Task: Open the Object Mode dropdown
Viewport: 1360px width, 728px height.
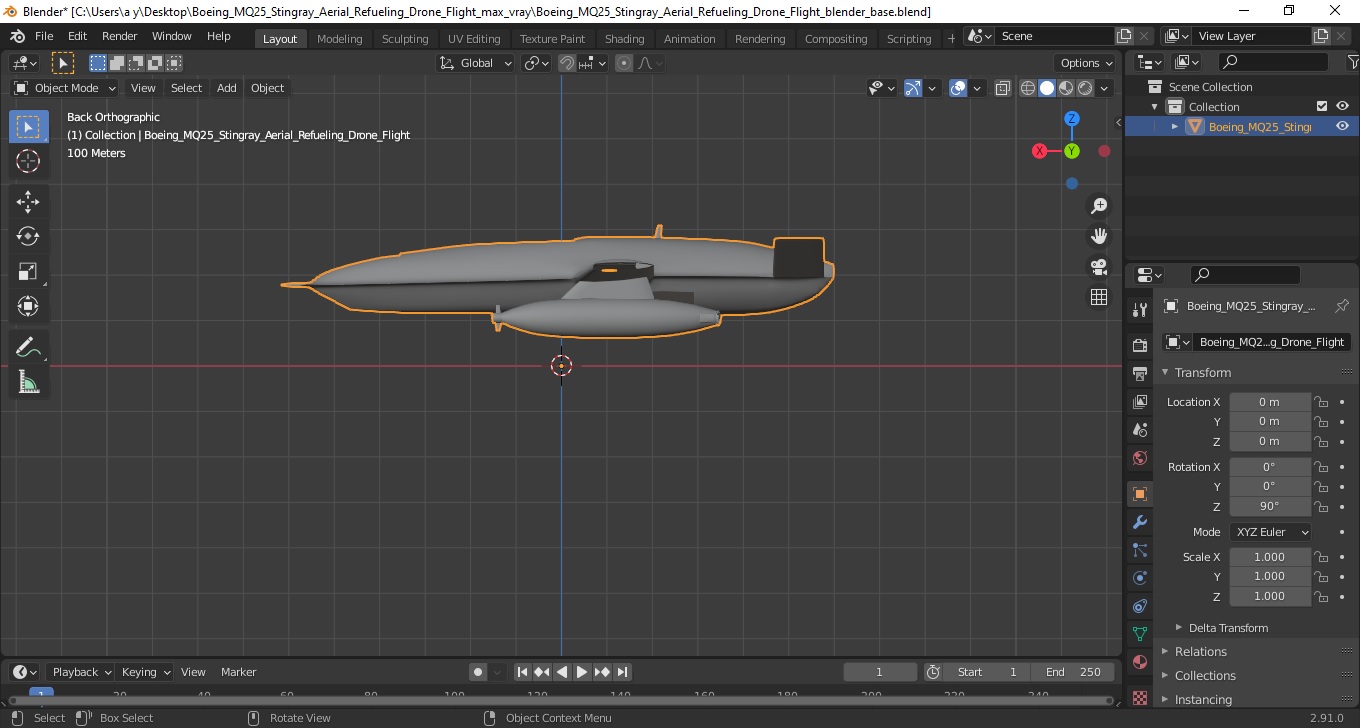Action: 66,88
